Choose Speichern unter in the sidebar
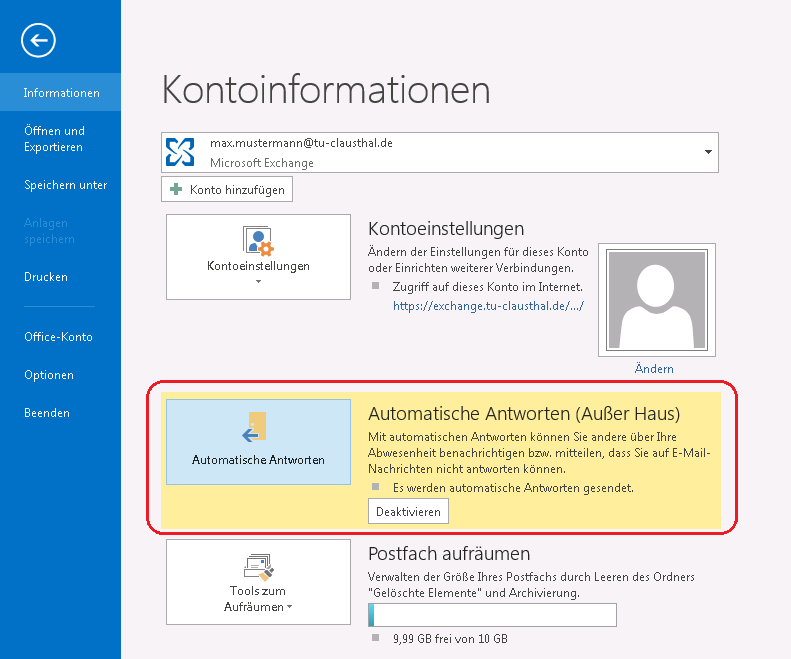The image size is (791, 659). click(65, 185)
